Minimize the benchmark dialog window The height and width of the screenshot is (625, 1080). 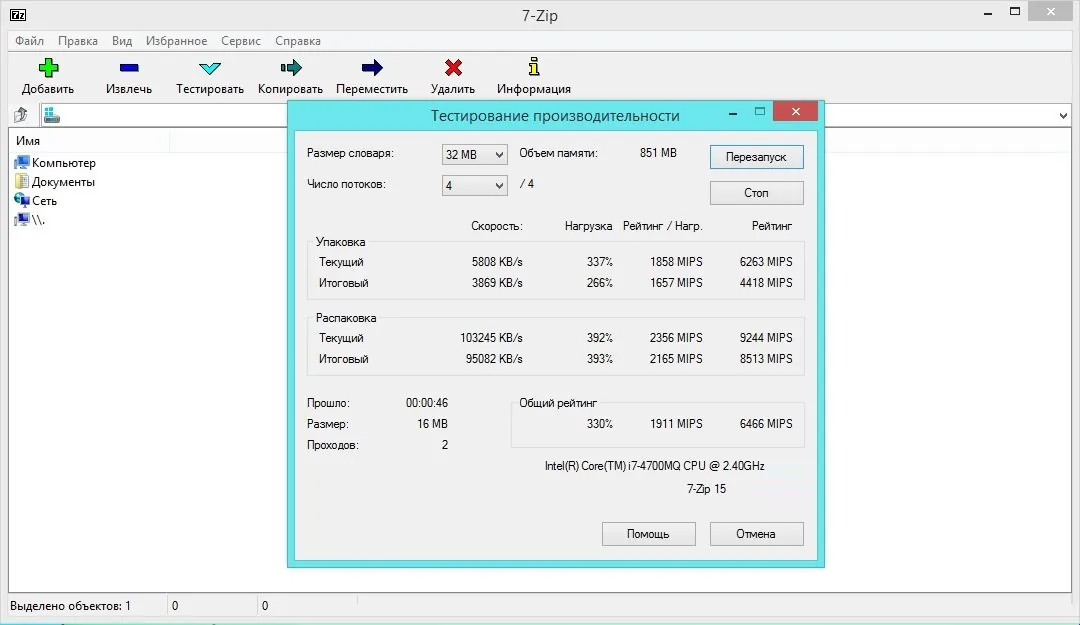point(733,112)
